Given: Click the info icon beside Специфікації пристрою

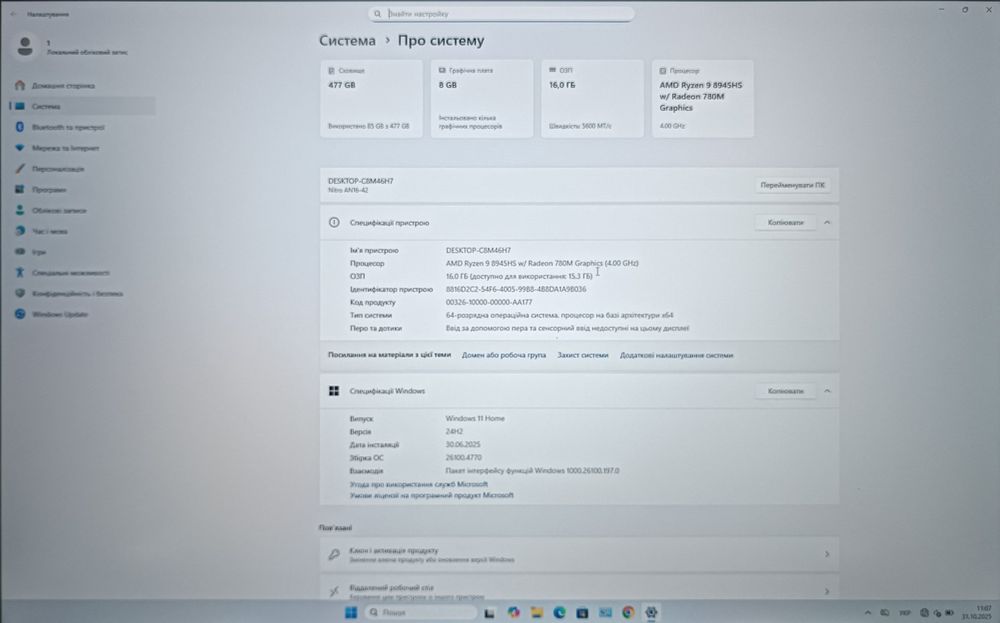Looking at the screenshot, I should tap(334, 223).
